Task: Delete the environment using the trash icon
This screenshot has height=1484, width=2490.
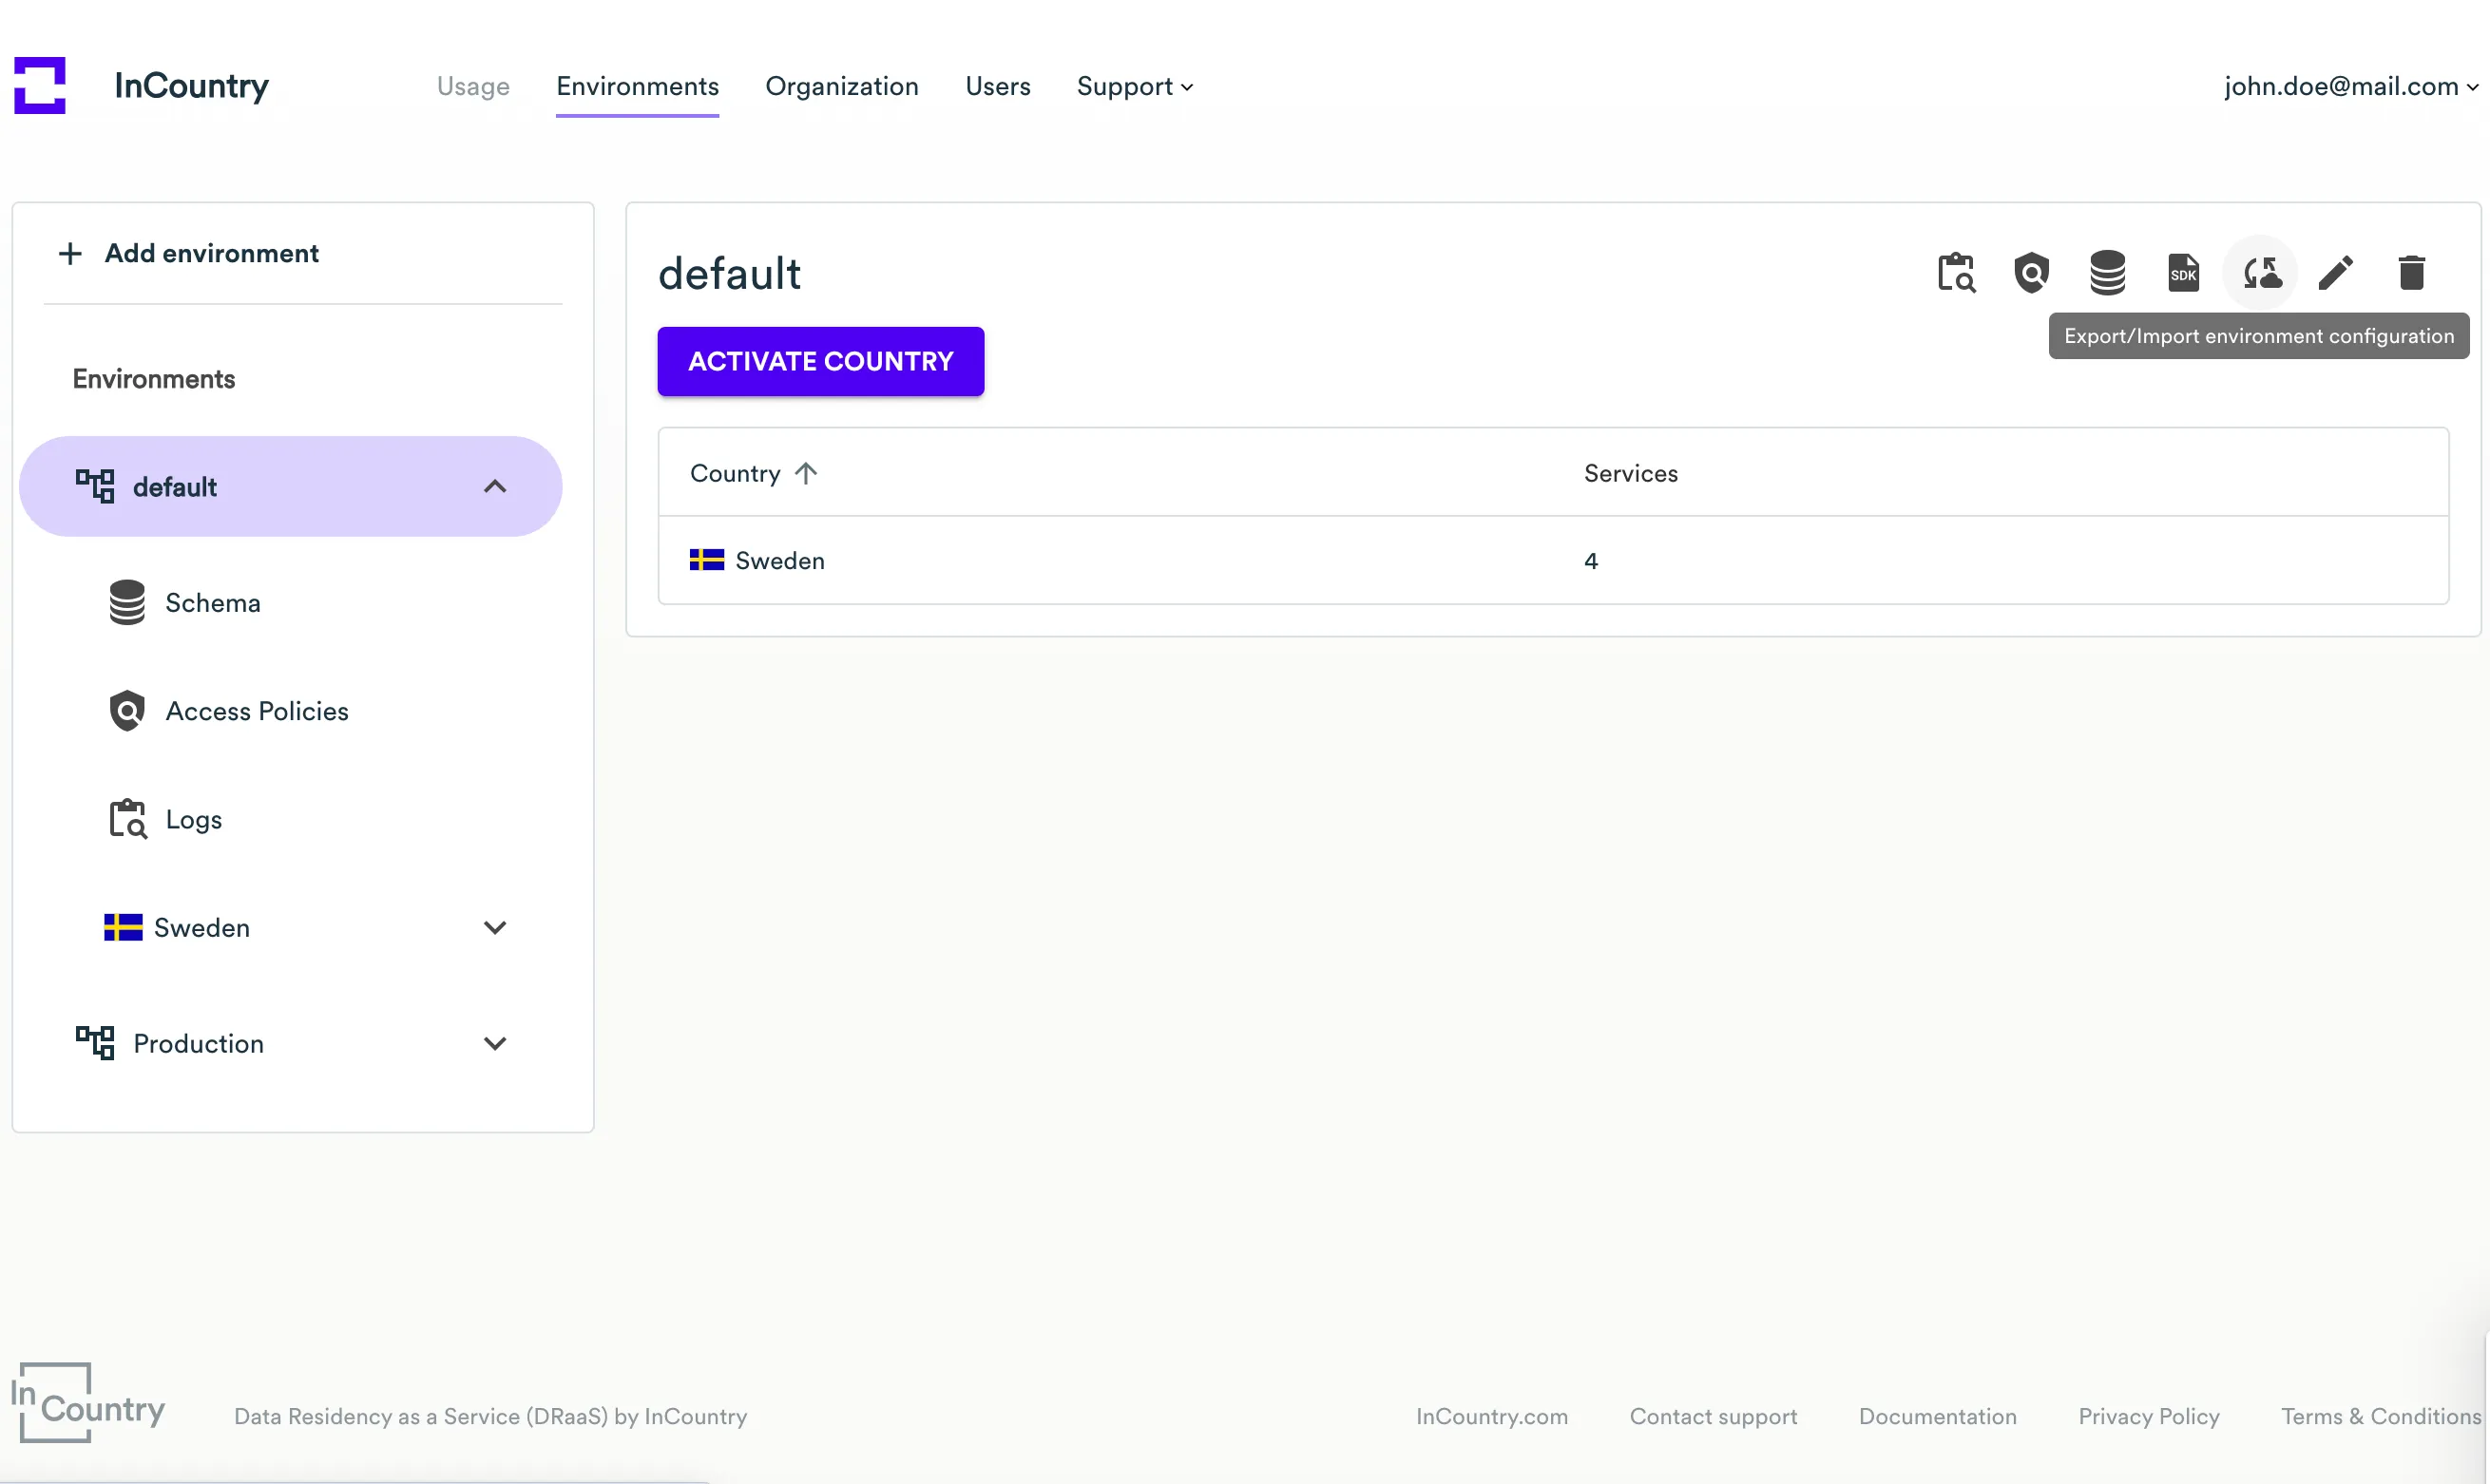Action: 2411,273
